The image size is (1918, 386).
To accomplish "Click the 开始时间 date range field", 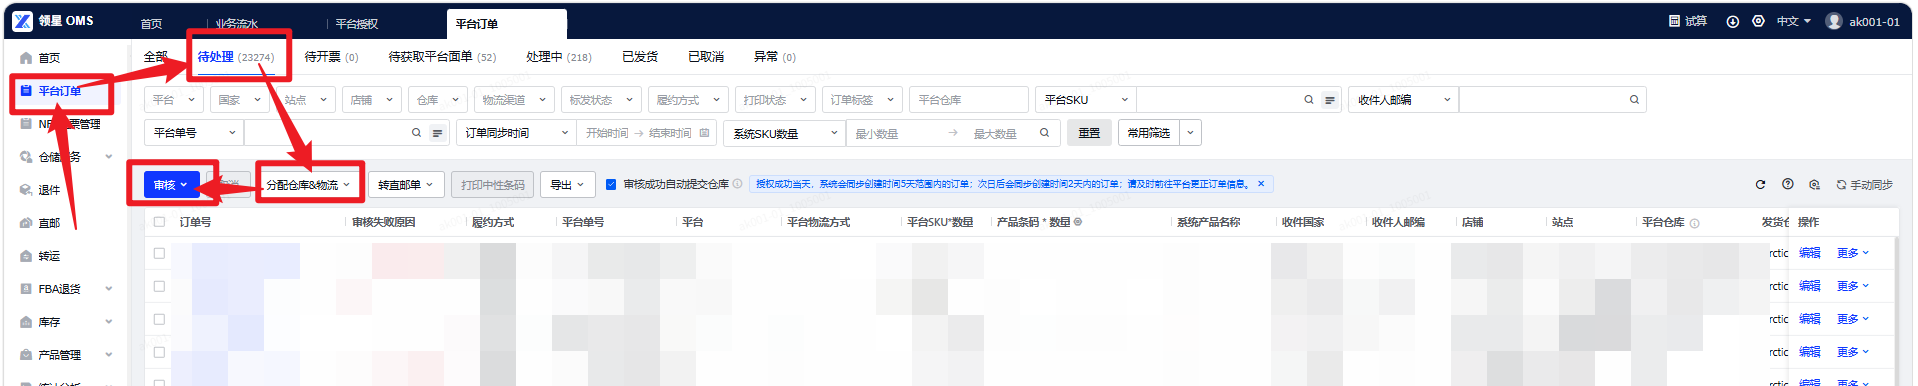I will point(607,133).
